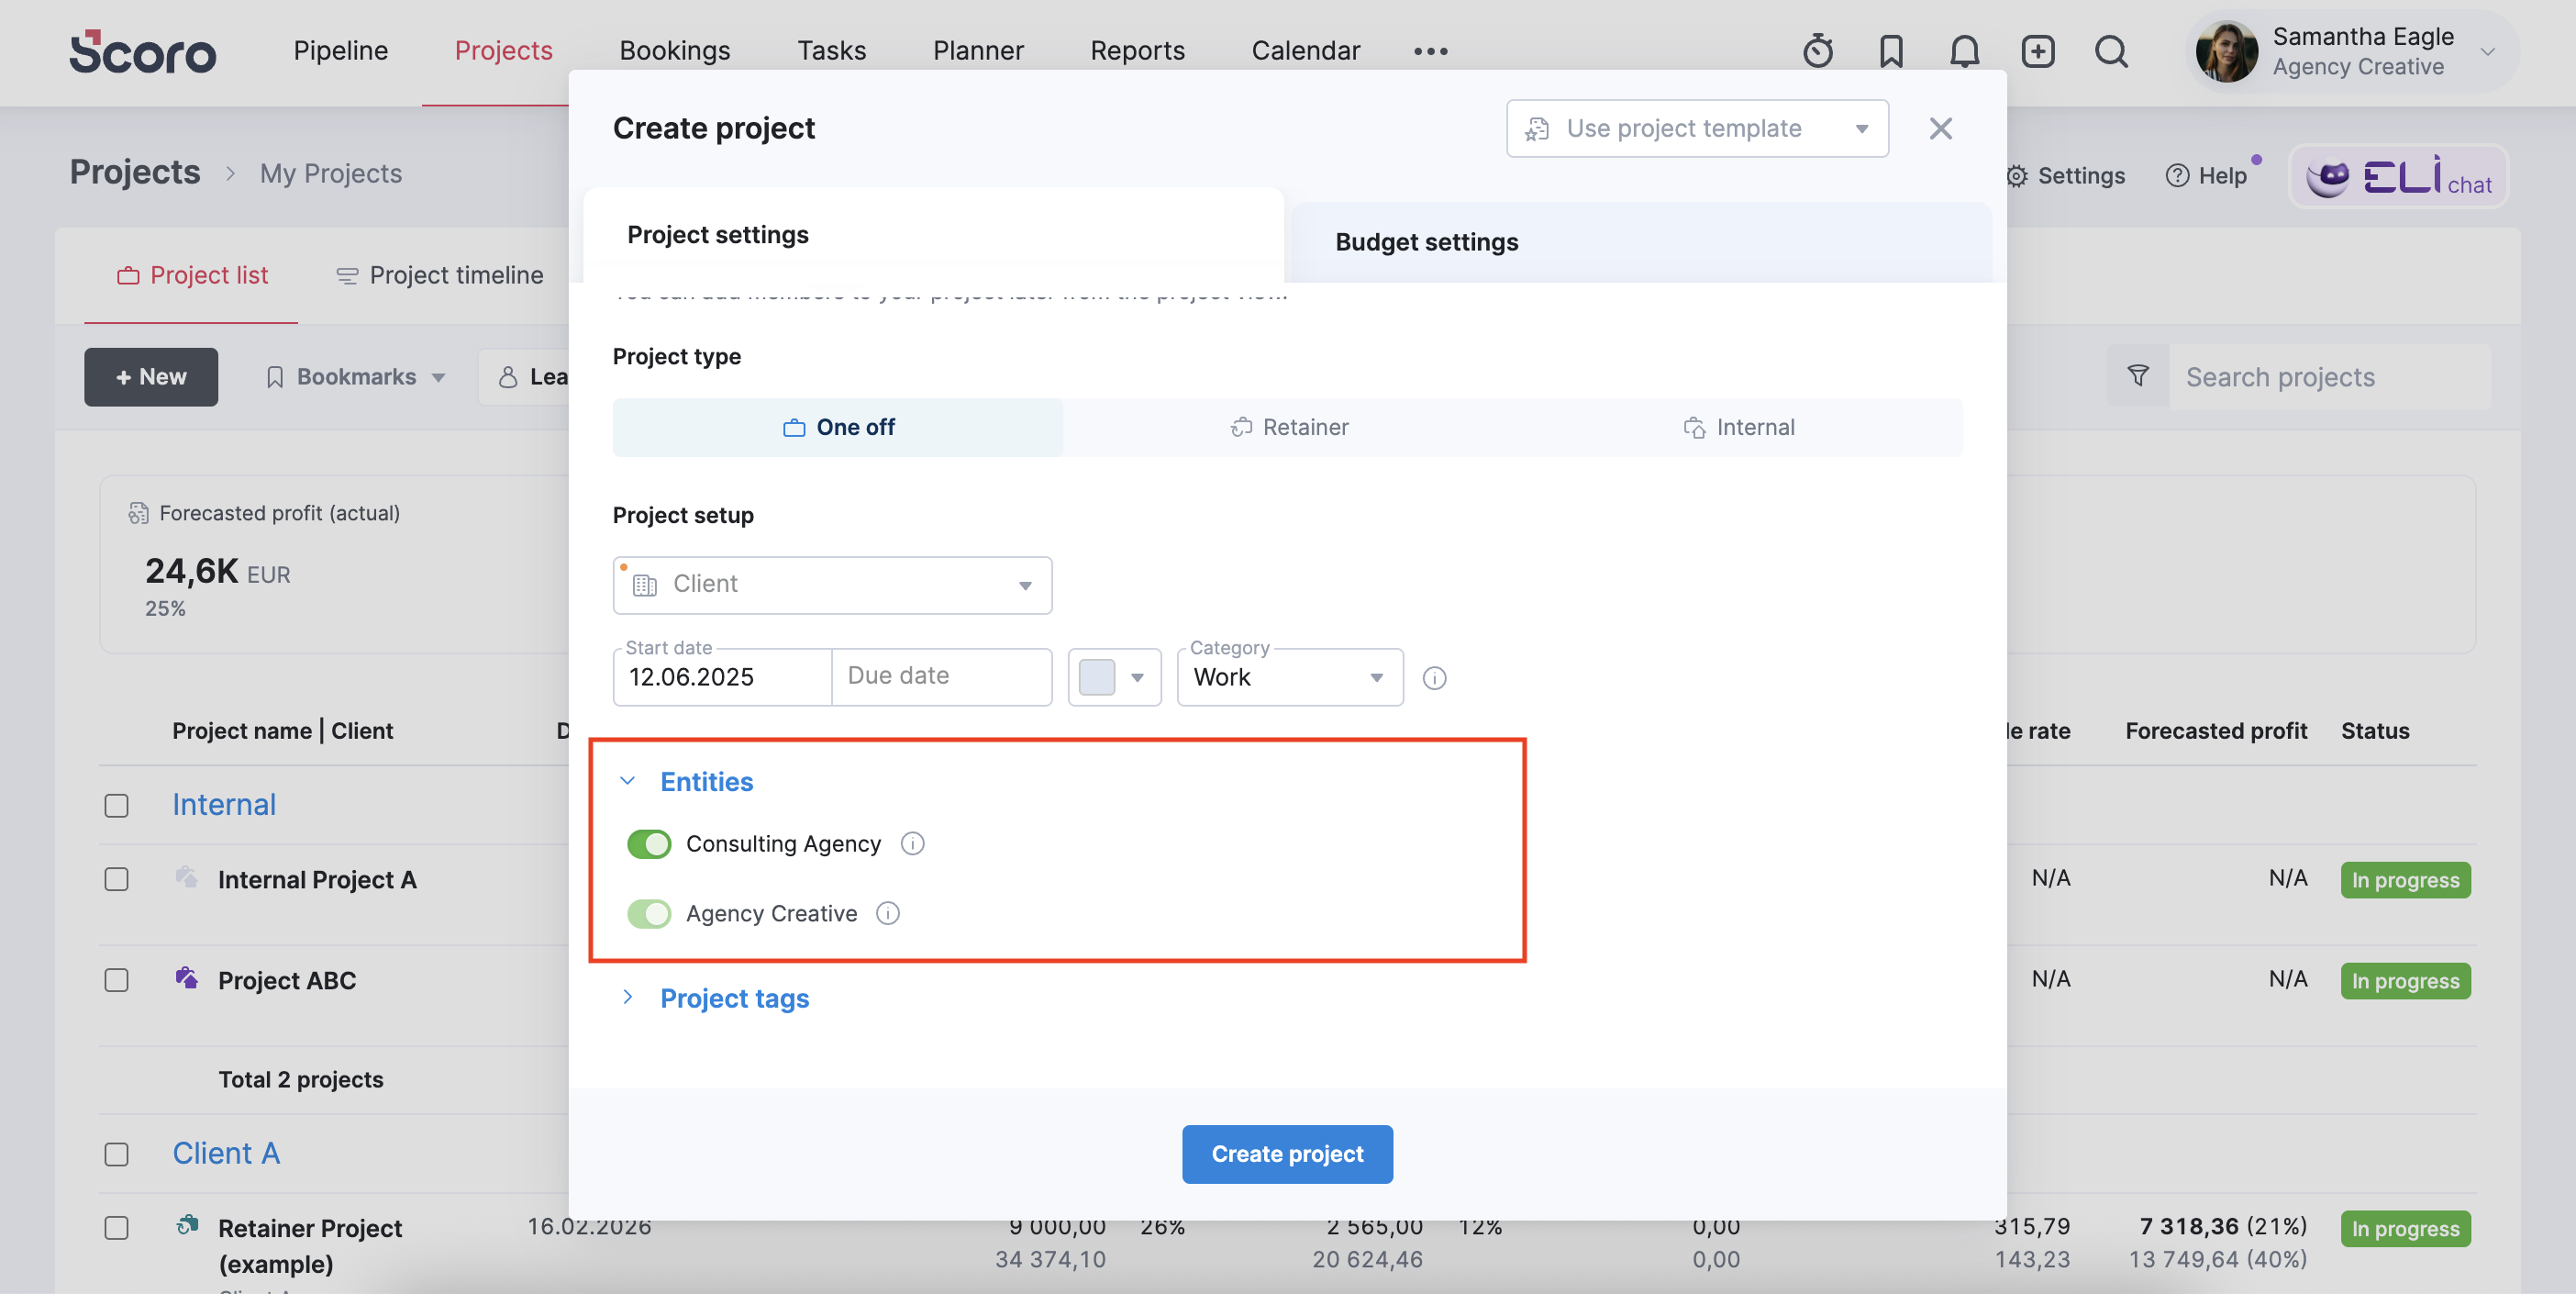Image resolution: width=2576 pixels, height=1294 pixels.
Task: Click the Project ABC In progress status
Action: [2405, 981]
